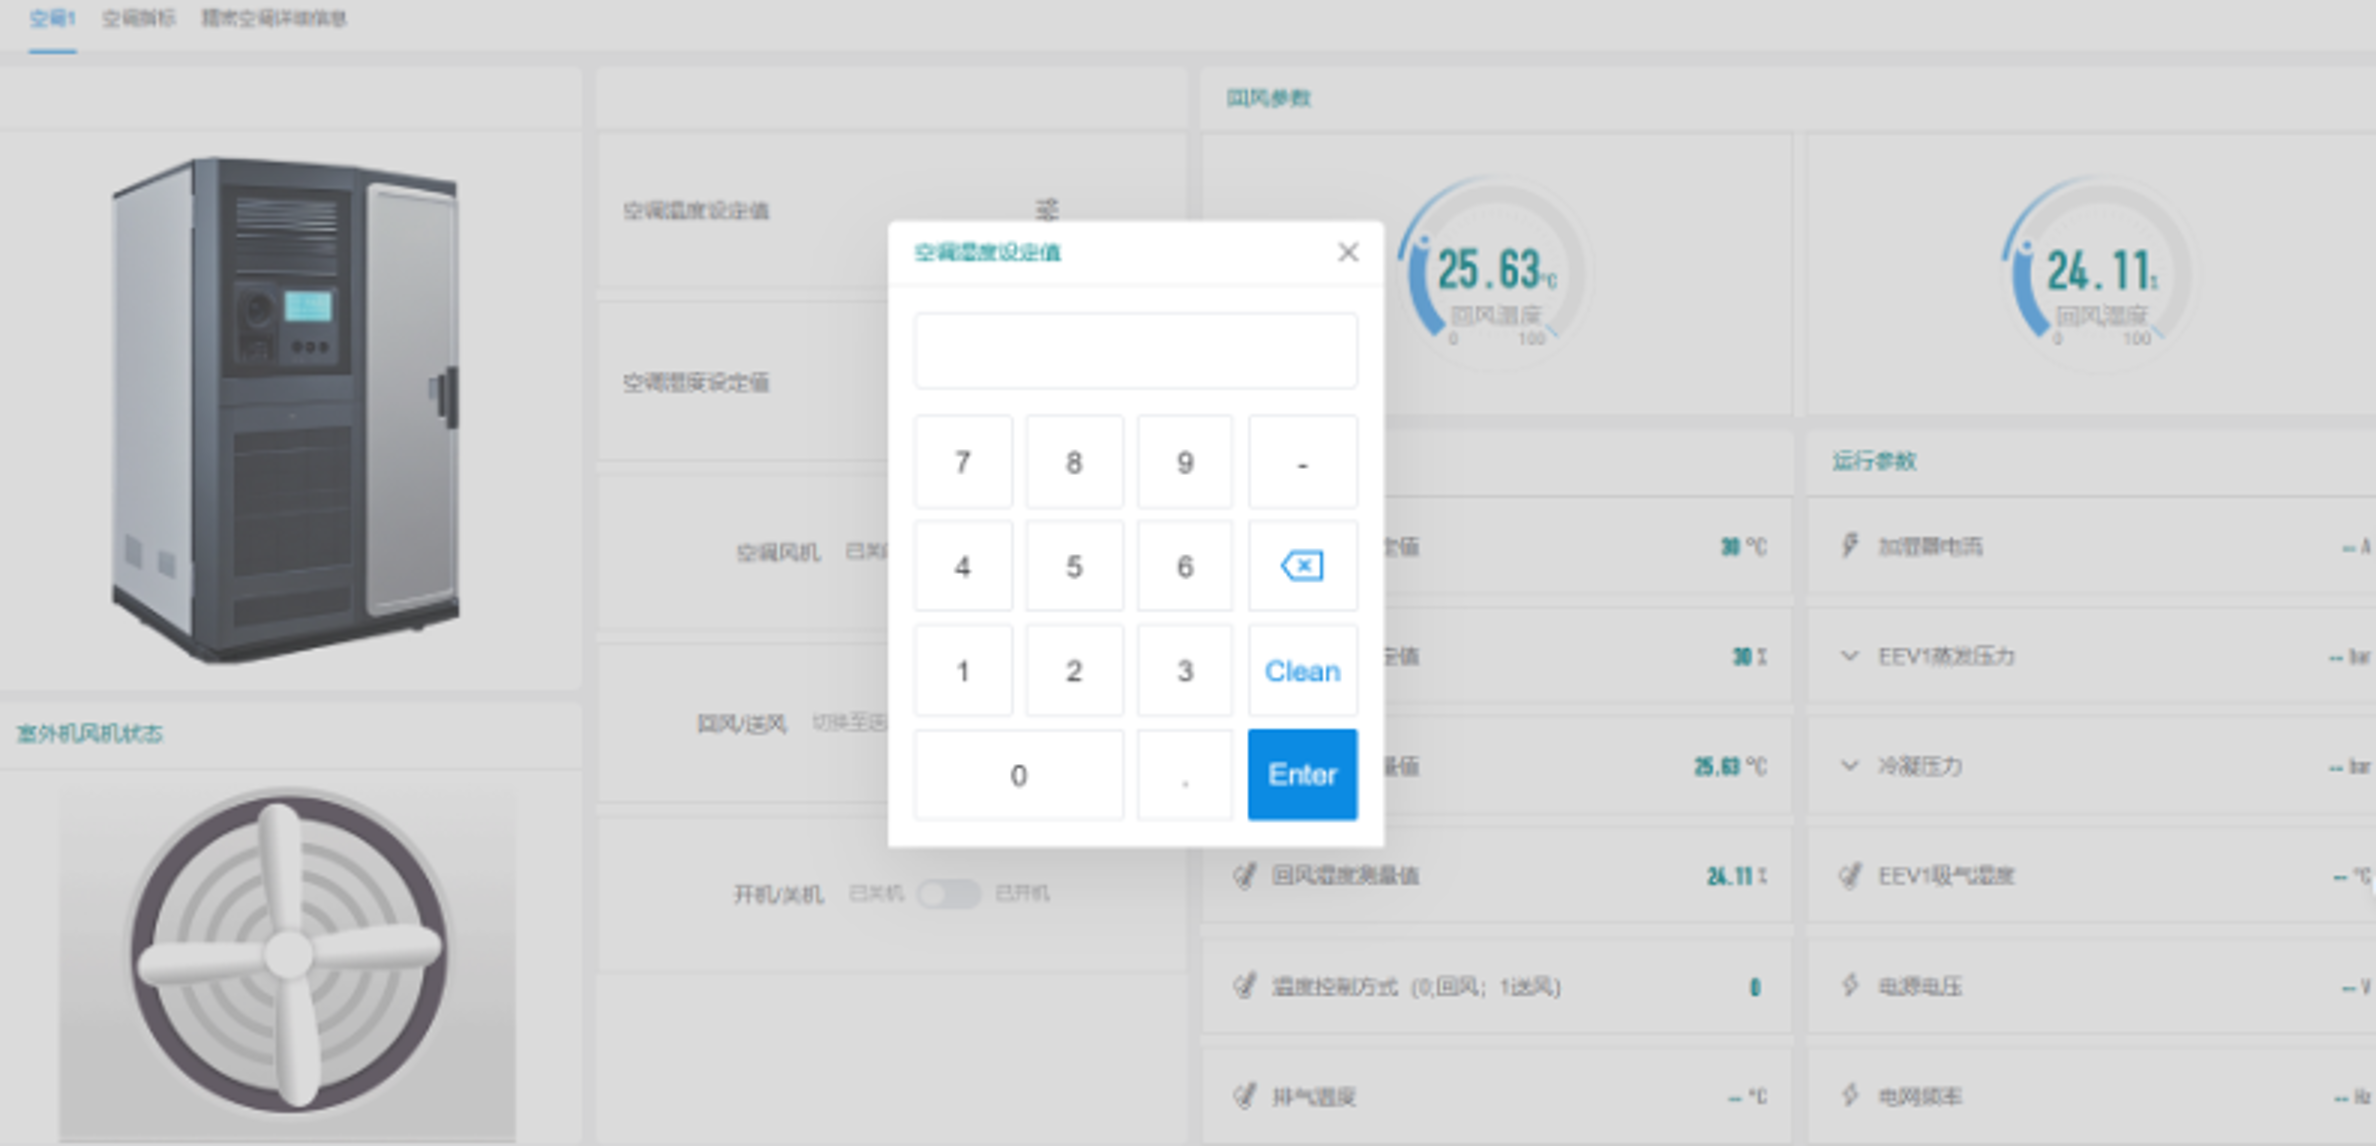Click the lightning icon beside 电源电压
This screenshot has width=2376, height=1146.
point(1850,986)
